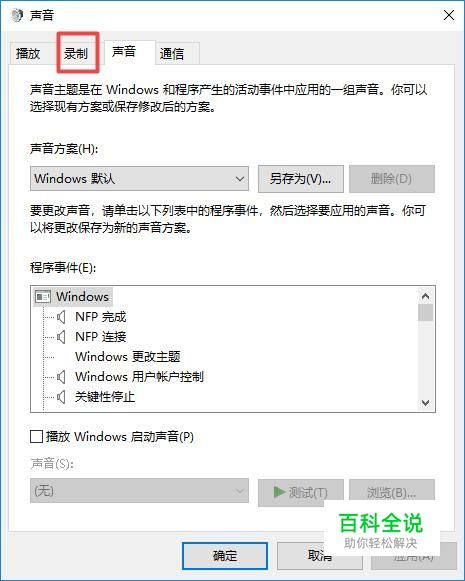
Task: Switch to the 播放 tab
Action: tap(28, 53)
